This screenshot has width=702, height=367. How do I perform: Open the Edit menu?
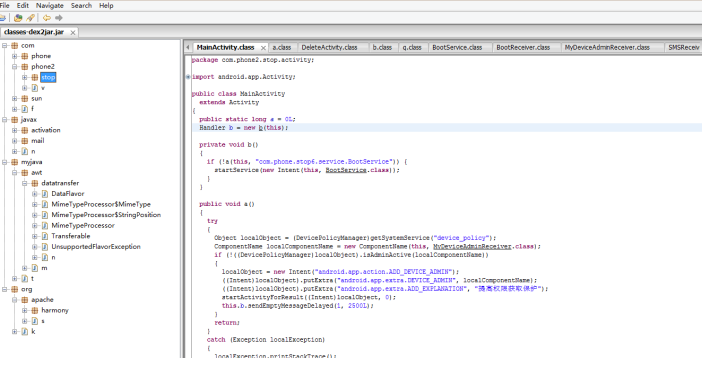point(23,5)
